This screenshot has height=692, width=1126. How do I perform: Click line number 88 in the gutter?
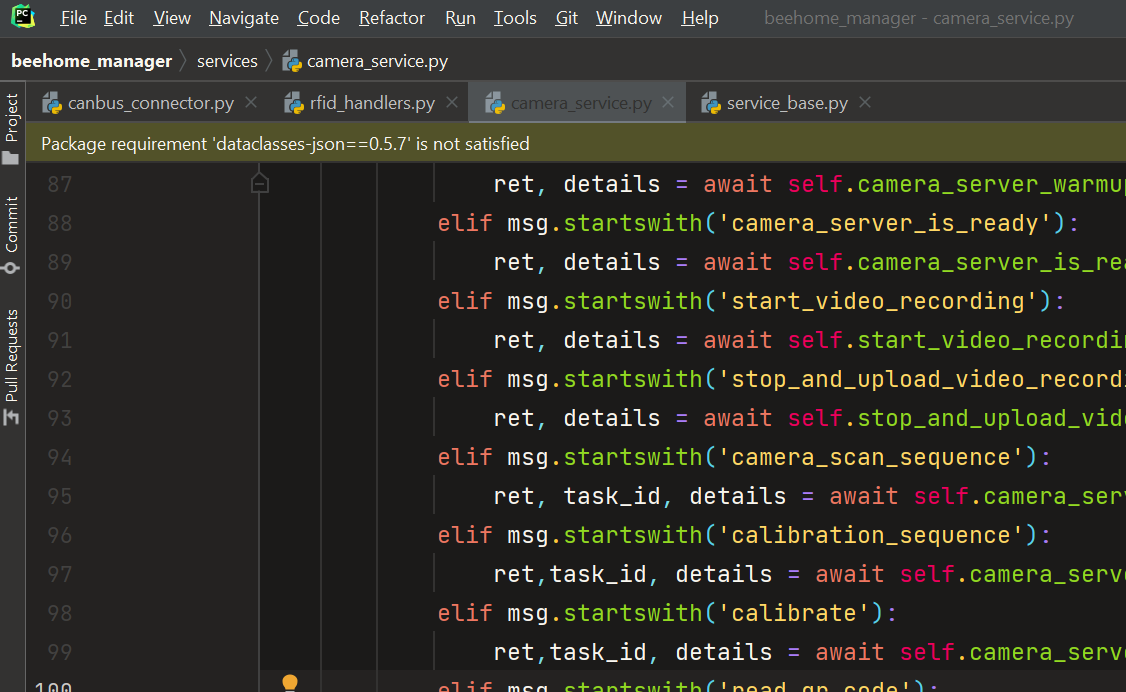click(x=60, y=223)
